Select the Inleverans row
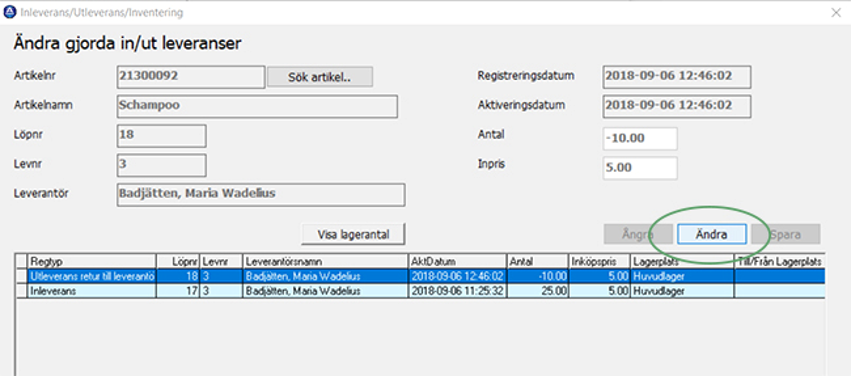851x376 pixels. [421, 291]
